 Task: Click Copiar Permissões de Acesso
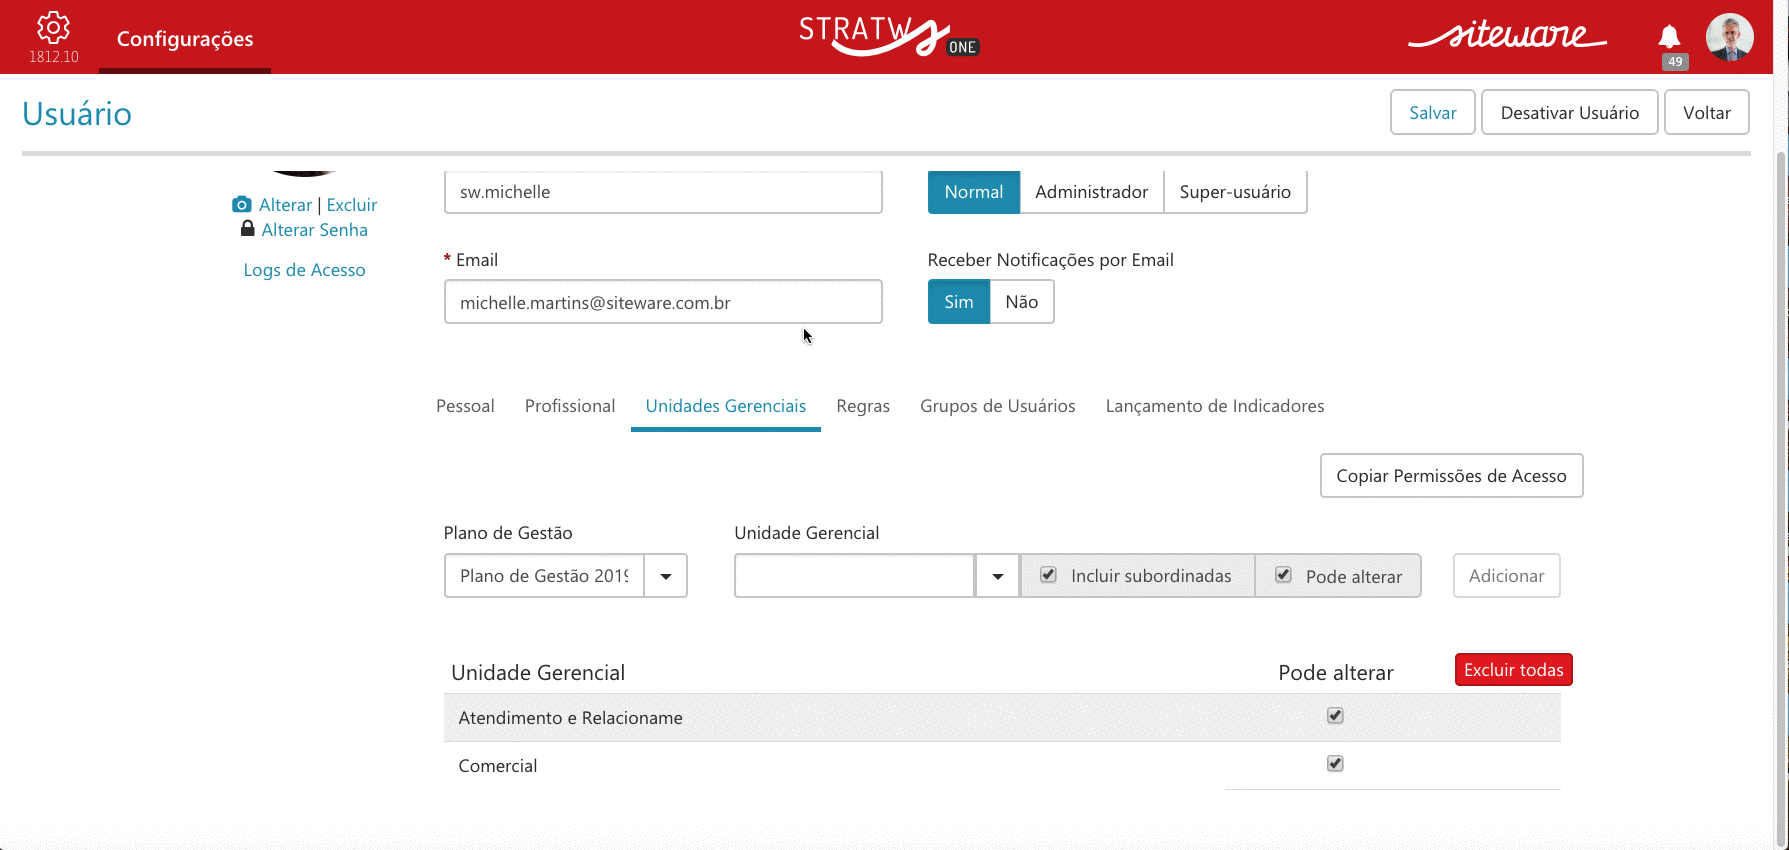(x=1452, y=476)
